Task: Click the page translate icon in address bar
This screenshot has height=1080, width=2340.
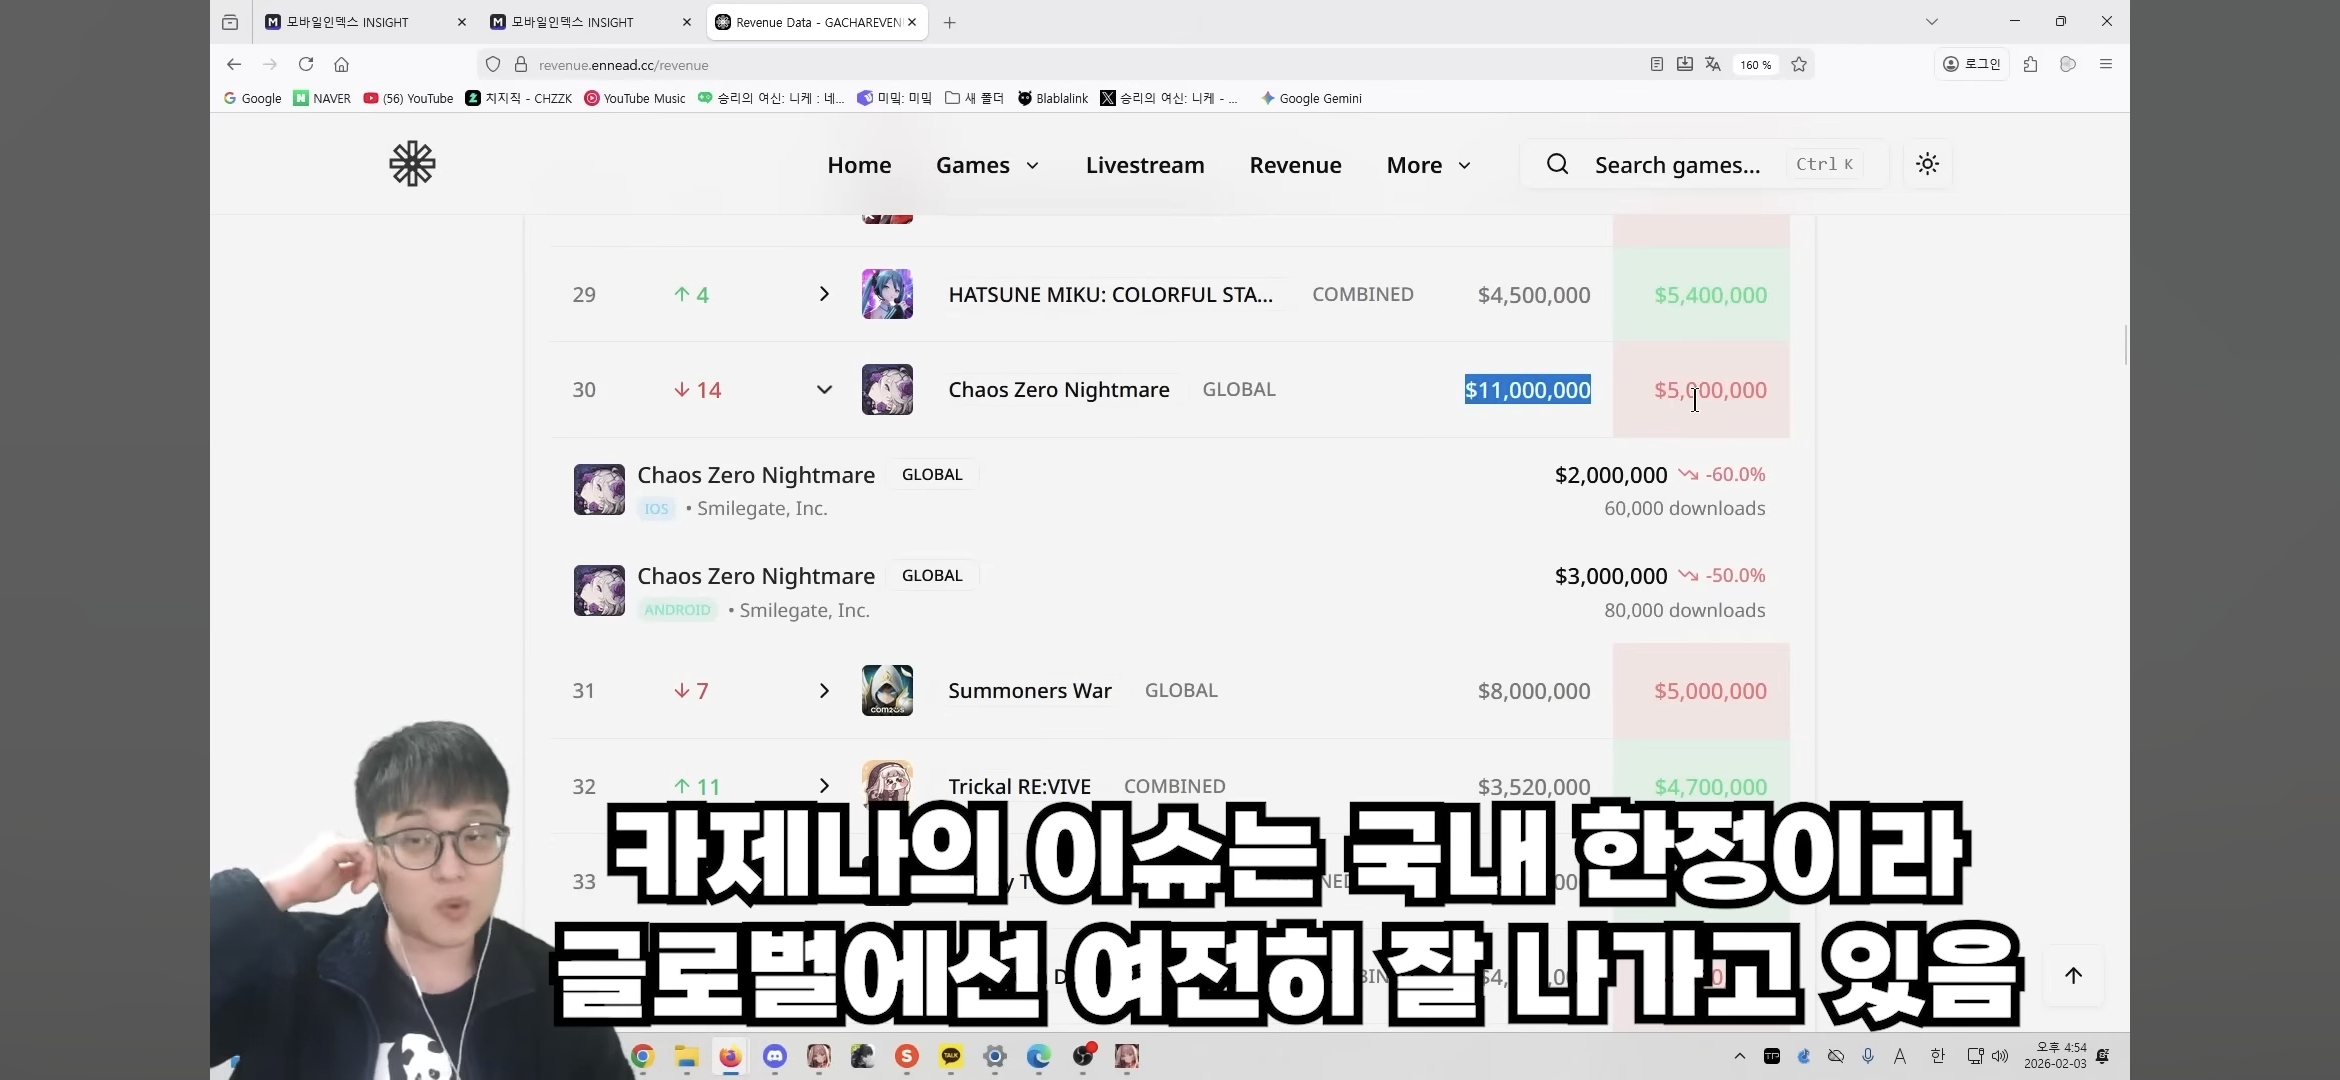Action: click(x=1713, y=65)
